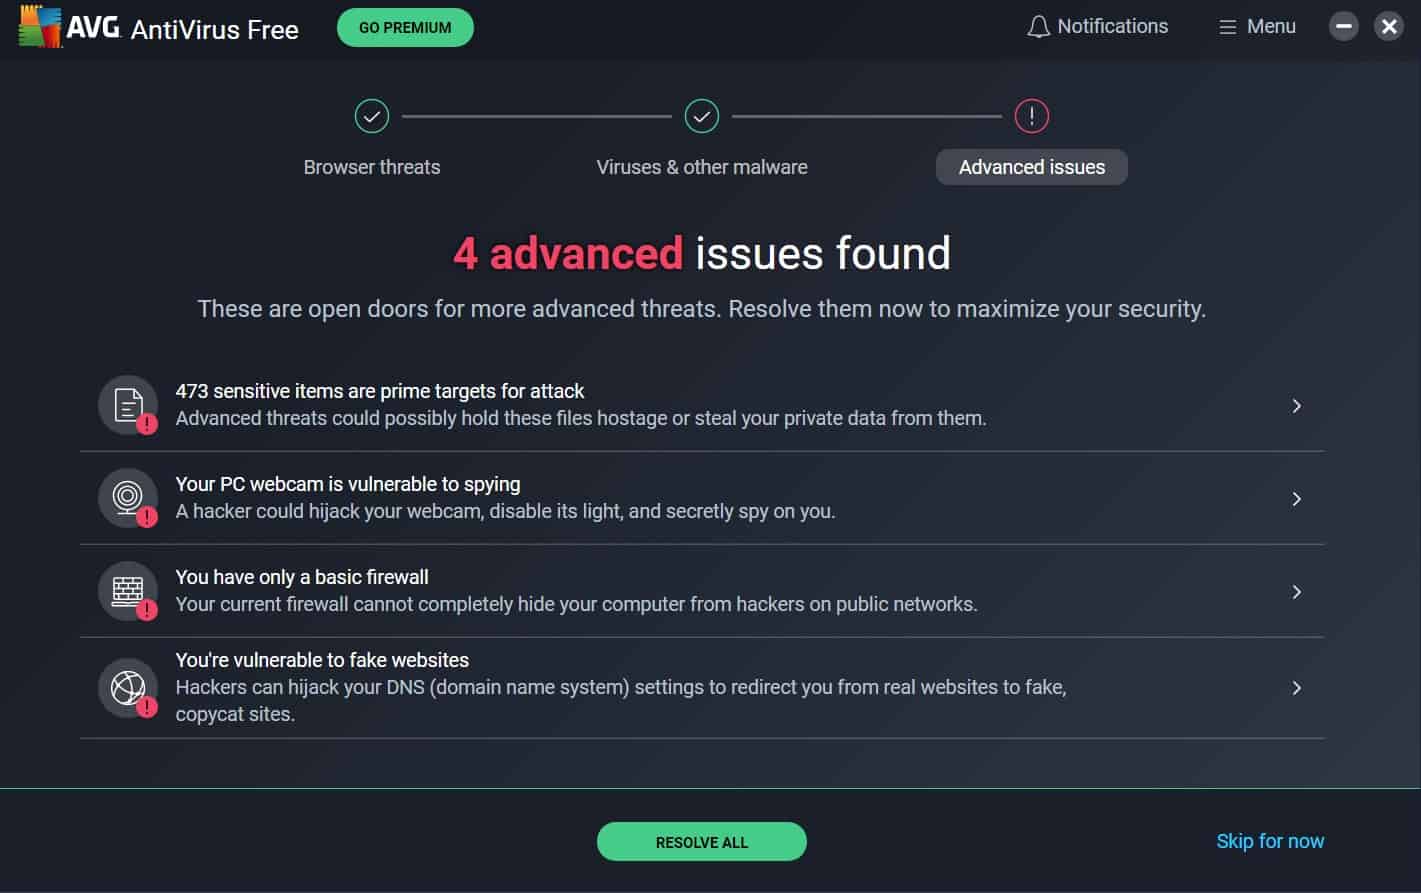
Task: Click the sensitive files document icon
Action: 127,404
